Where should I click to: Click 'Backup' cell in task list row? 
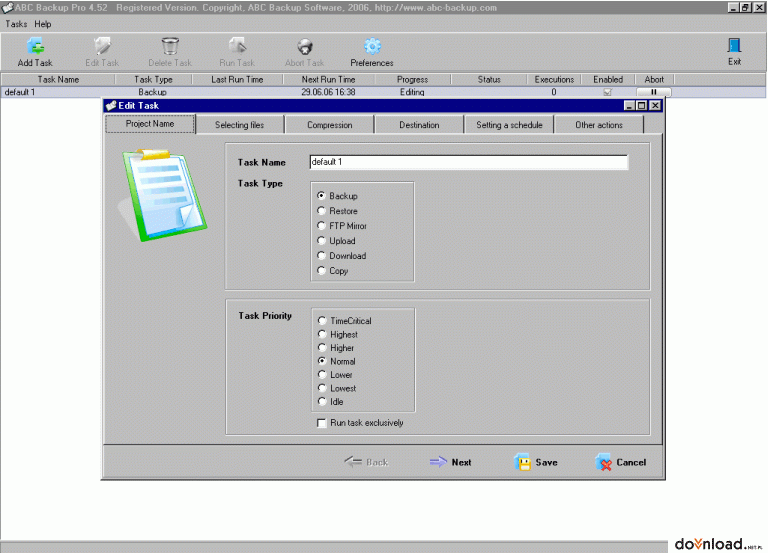click(x=152, y=92)
